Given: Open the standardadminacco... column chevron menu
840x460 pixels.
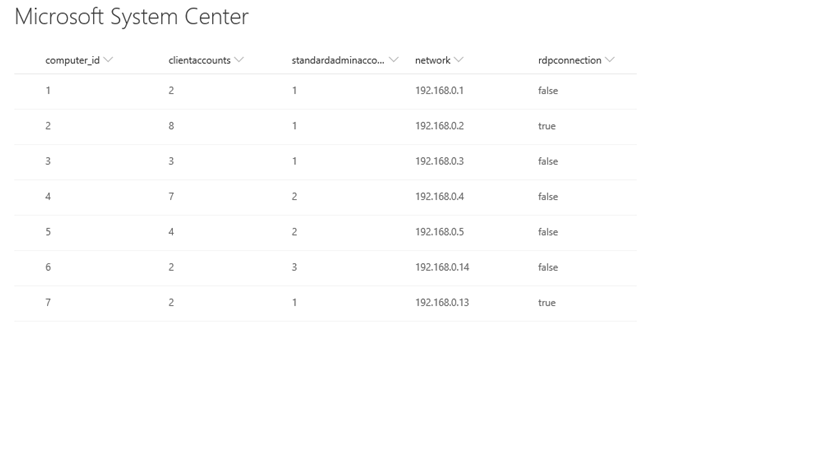Looking at the screenshot, I should pyautogui.click(x=394, y=60).
